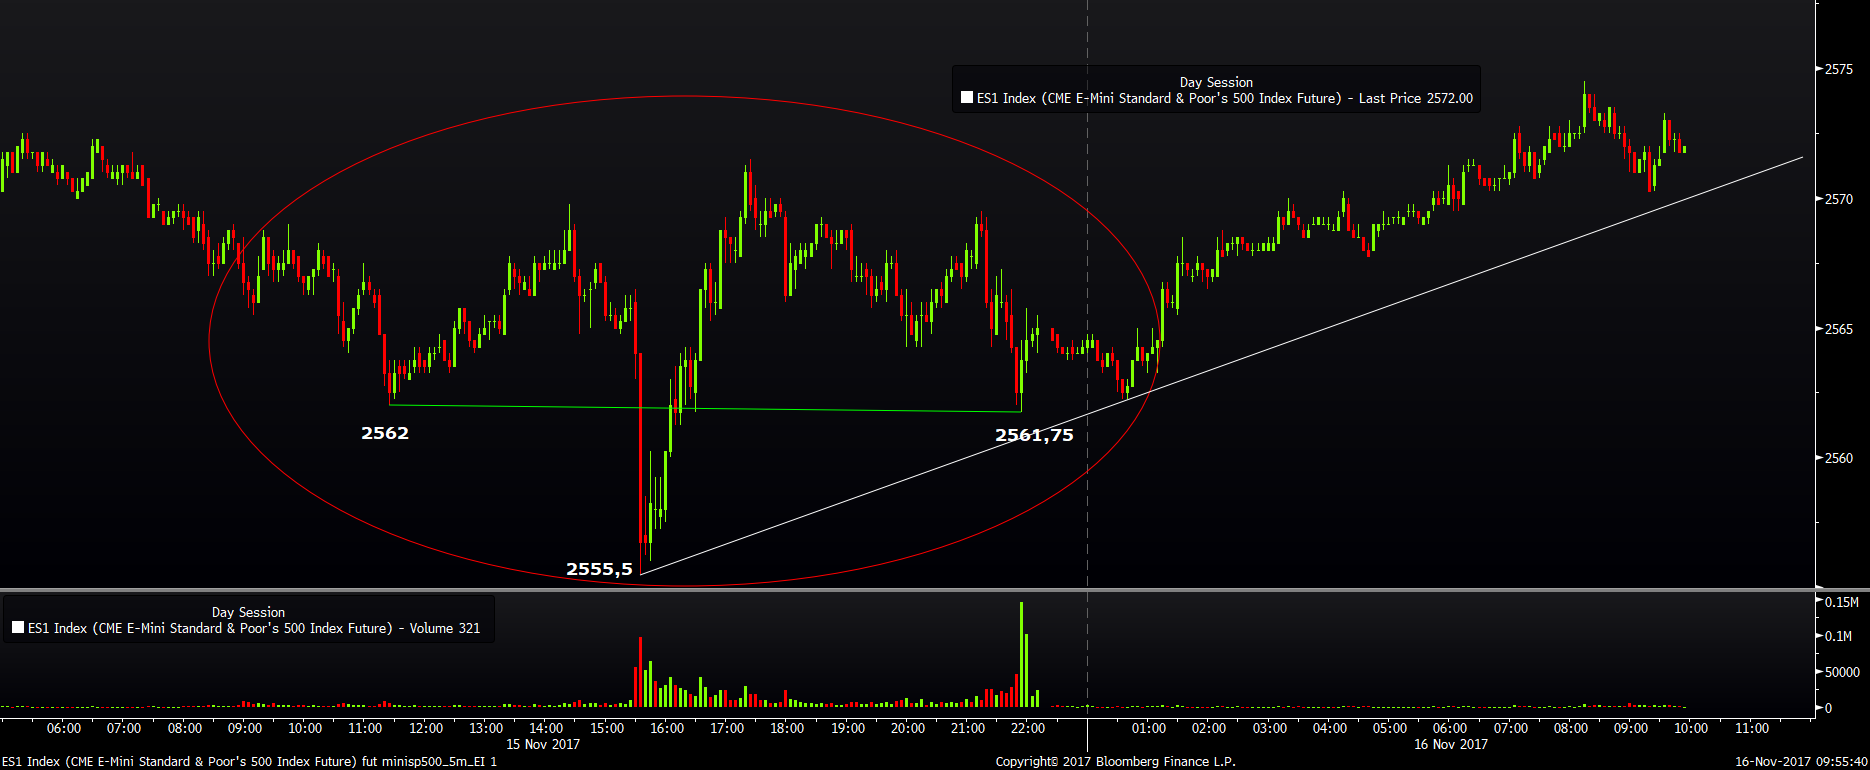Click the chart identifier text in footer
Screen dimensions: 1870x770
249,762
